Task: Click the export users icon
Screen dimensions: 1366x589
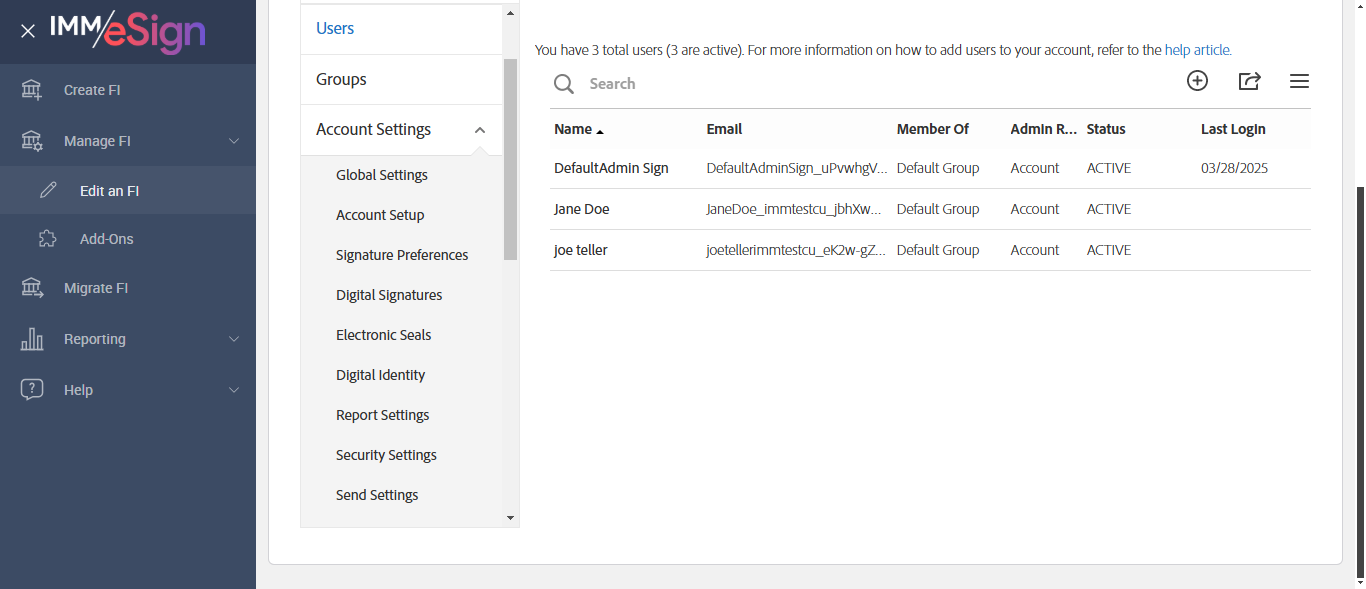Action: click(x=1249, y=82)
